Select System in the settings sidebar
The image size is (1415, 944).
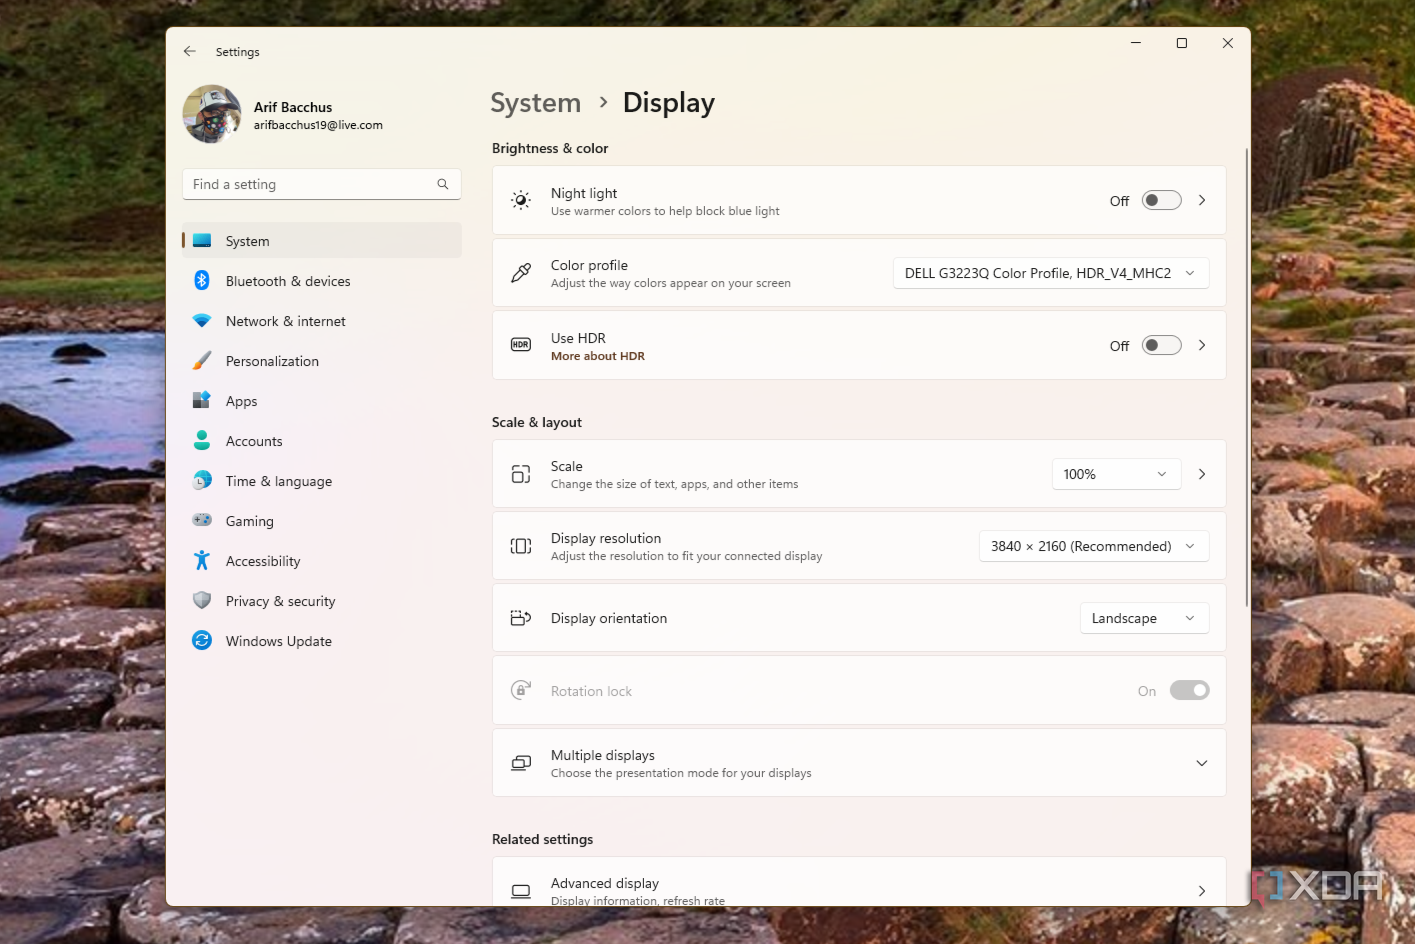click(x=247, y=241)
